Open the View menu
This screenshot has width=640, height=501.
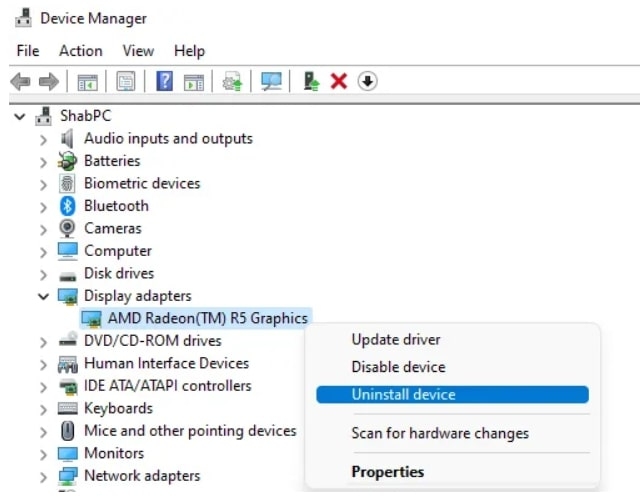point(138,51)
